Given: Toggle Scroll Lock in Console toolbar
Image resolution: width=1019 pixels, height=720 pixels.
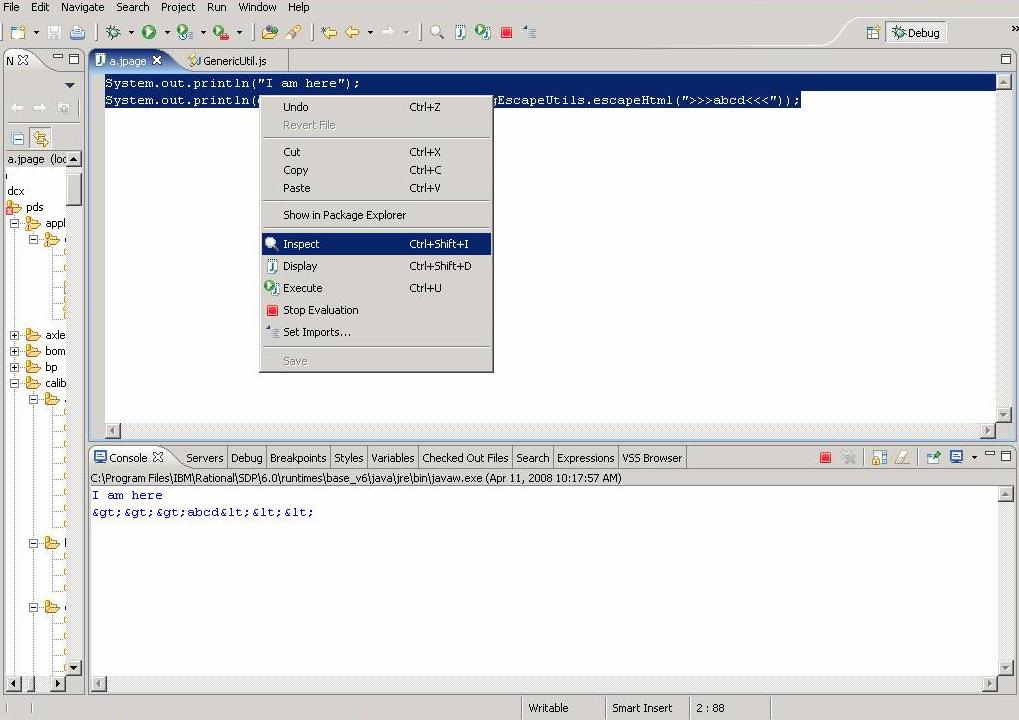Looking at the screenshot, I should (879, 457).
